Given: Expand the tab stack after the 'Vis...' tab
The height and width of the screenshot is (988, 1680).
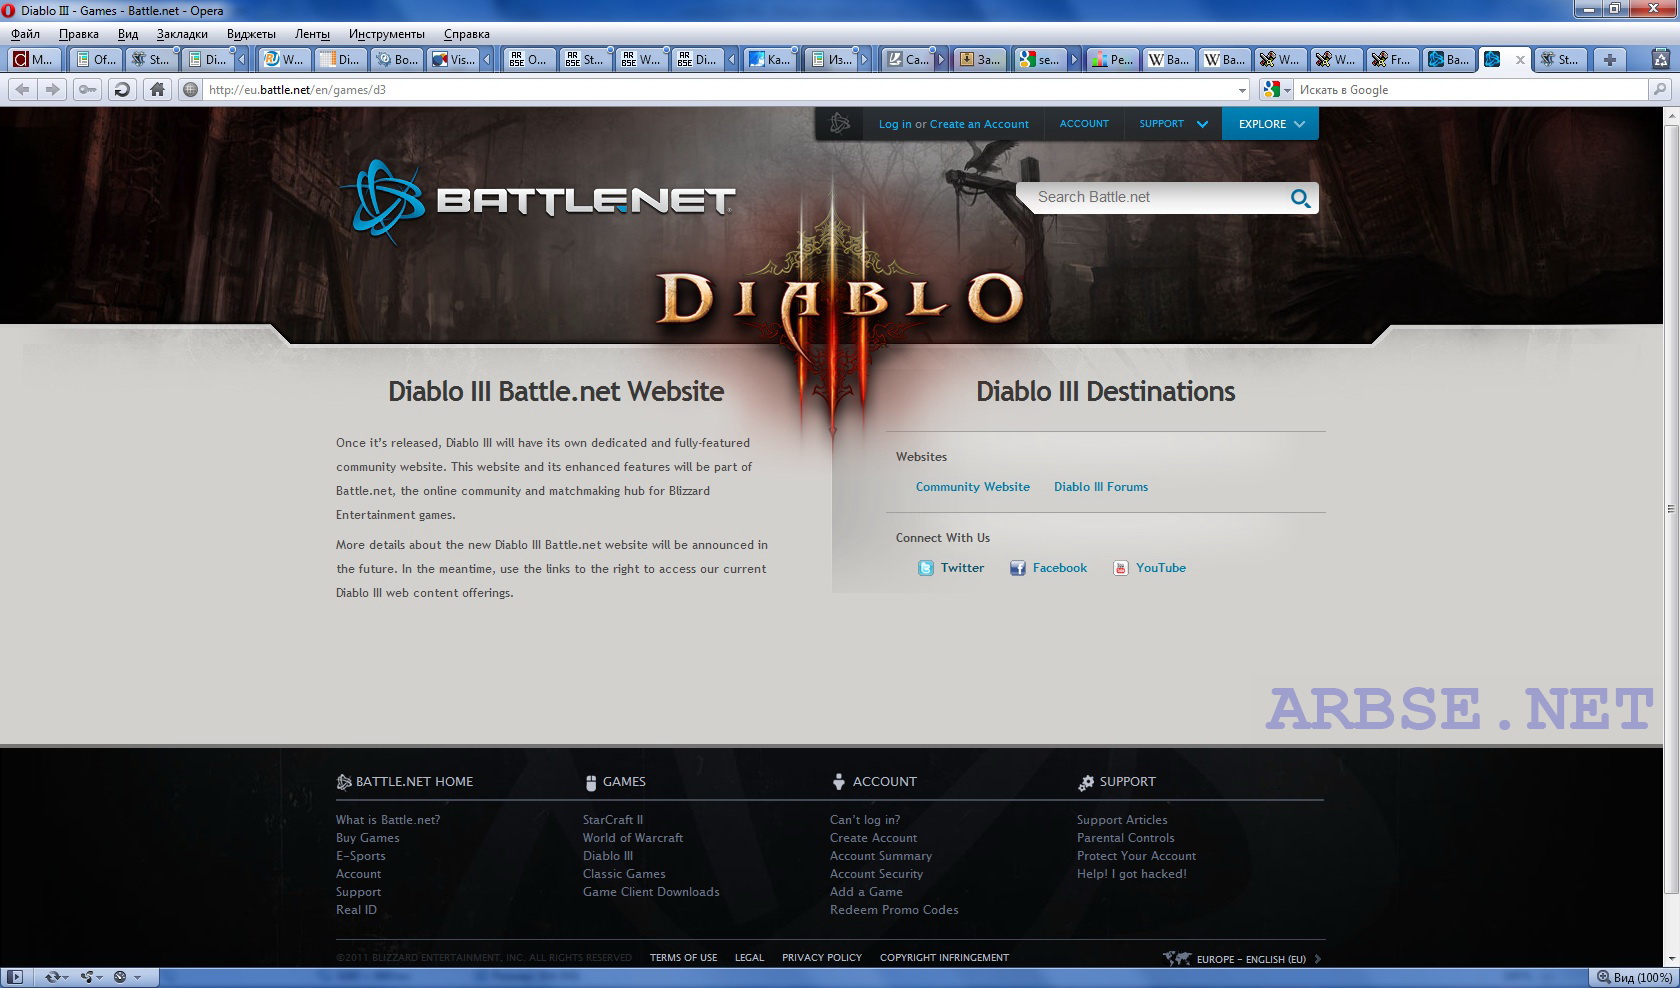Looking at the screenshot, I should tap(487, 60).
